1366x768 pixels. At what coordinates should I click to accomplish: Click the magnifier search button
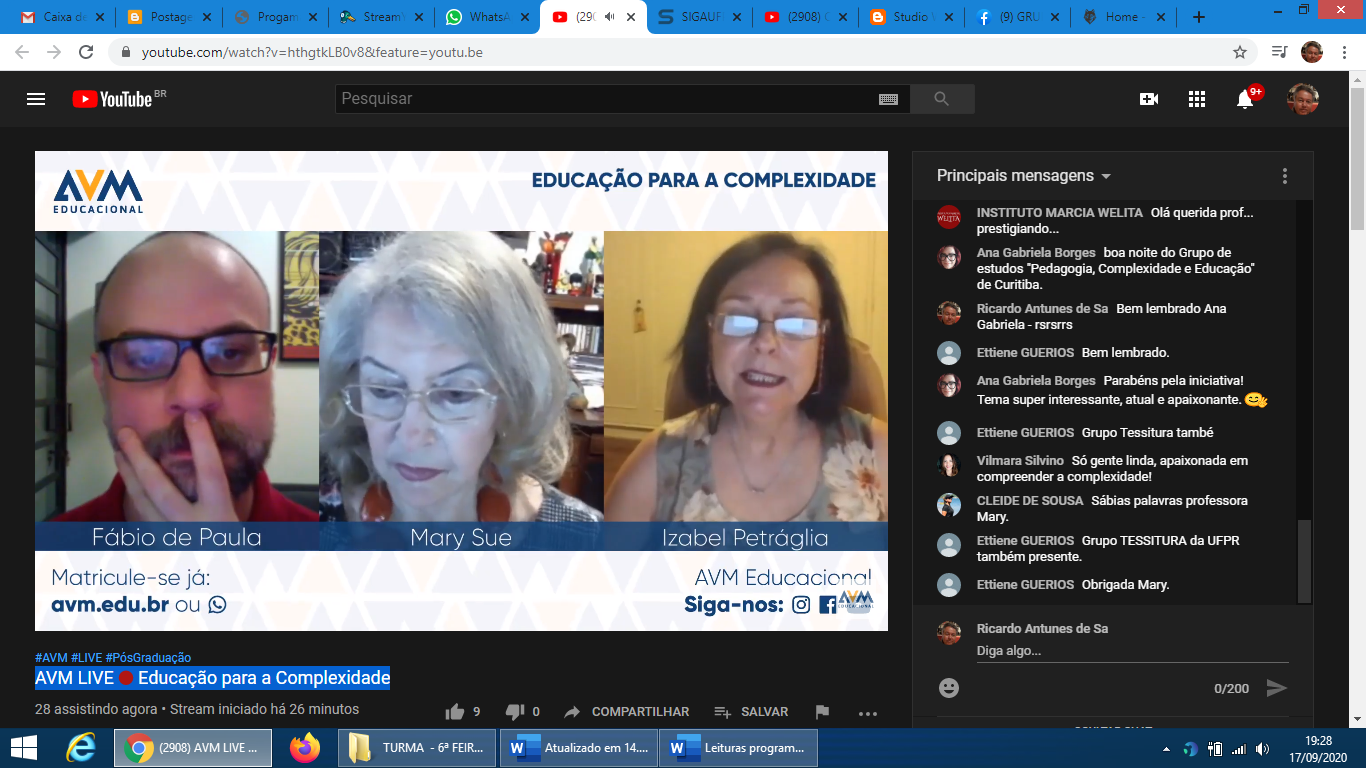coord(941,99)
